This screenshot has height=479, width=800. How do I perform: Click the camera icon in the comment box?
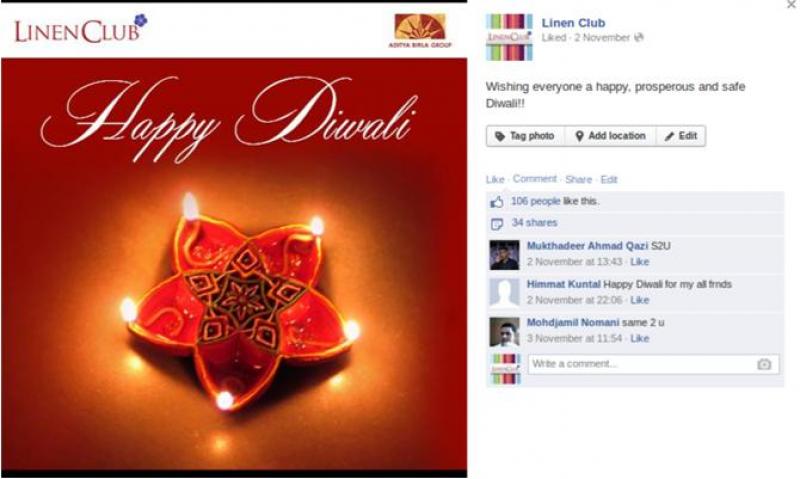[x=763, y=364]
